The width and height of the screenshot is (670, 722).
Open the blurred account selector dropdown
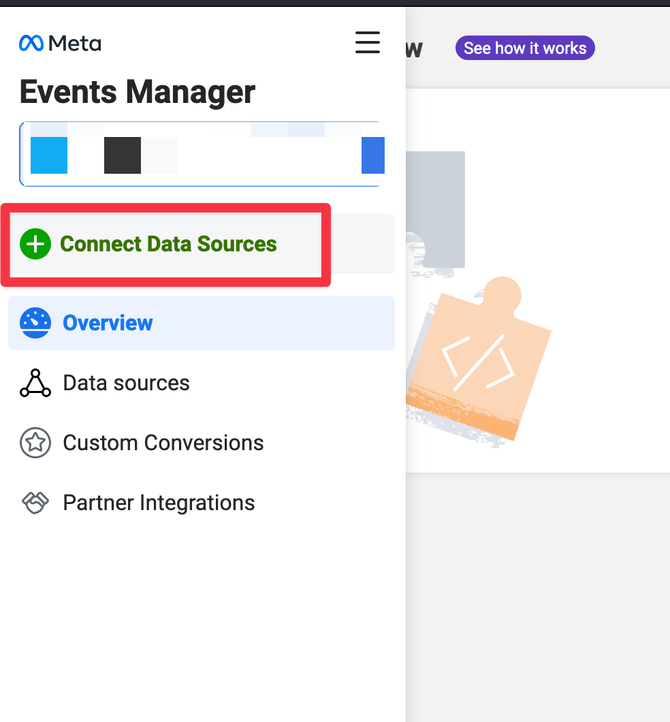(201, 154)
